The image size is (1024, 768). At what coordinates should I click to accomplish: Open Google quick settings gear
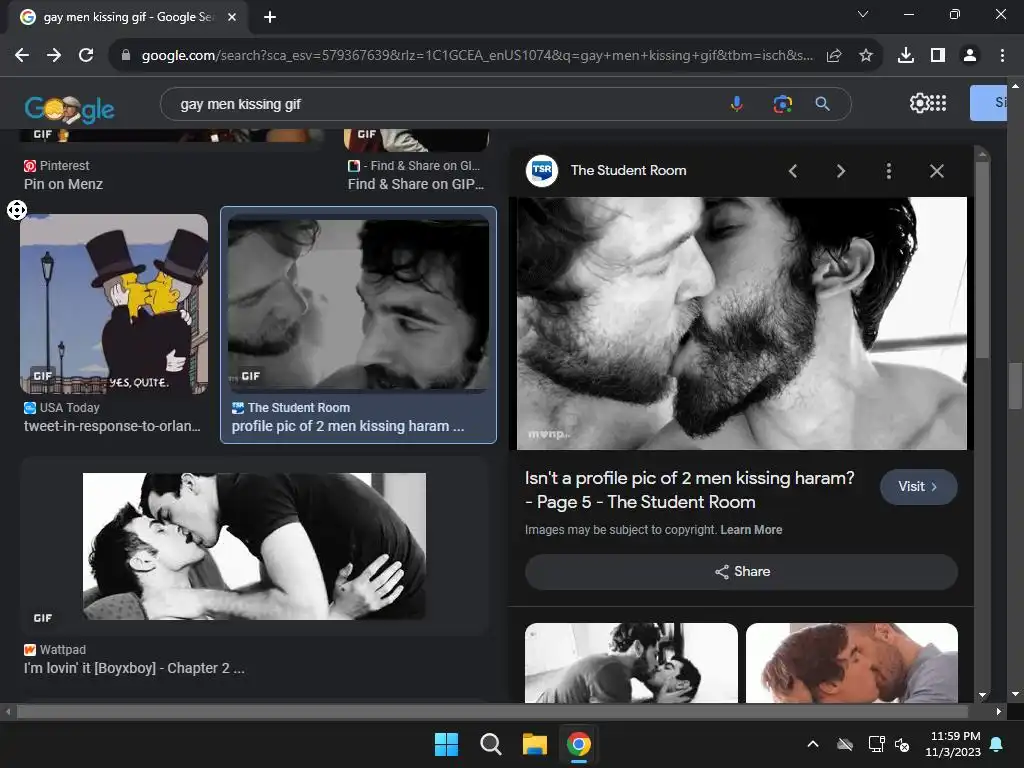(x=919, y=103)
